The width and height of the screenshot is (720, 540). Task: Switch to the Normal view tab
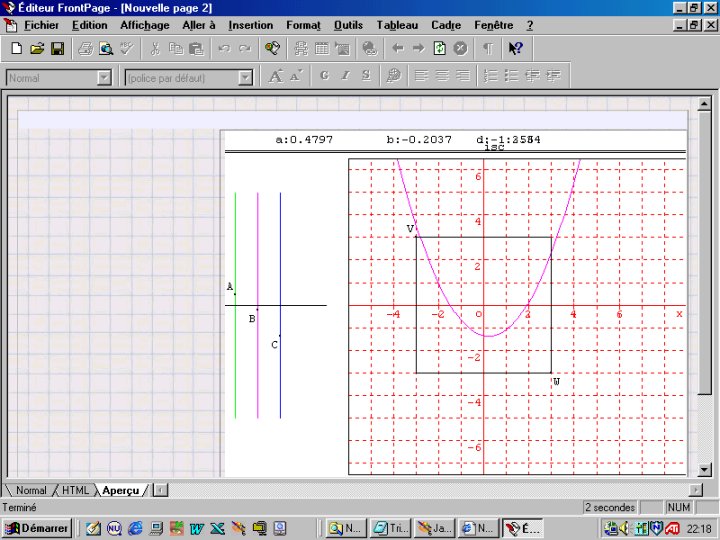tap(31, 490)
